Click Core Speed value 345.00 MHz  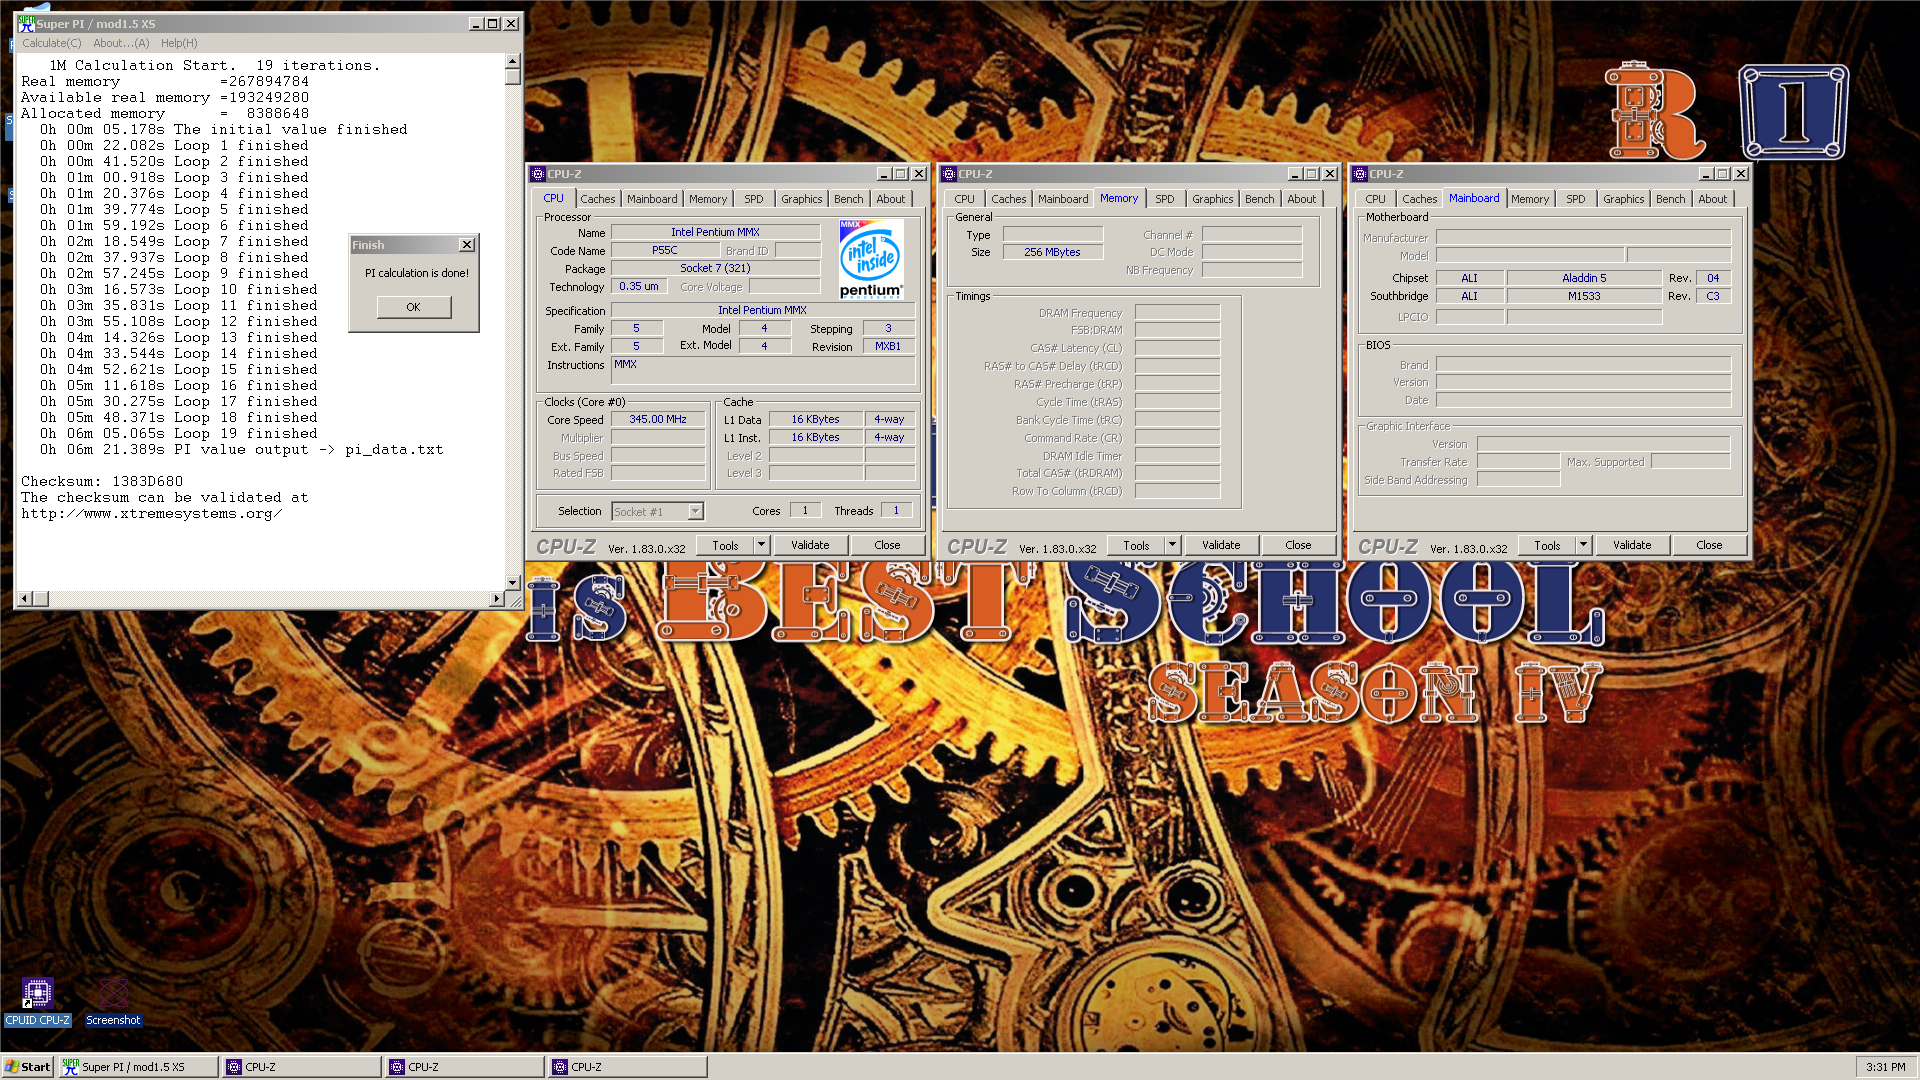[658, 420]
